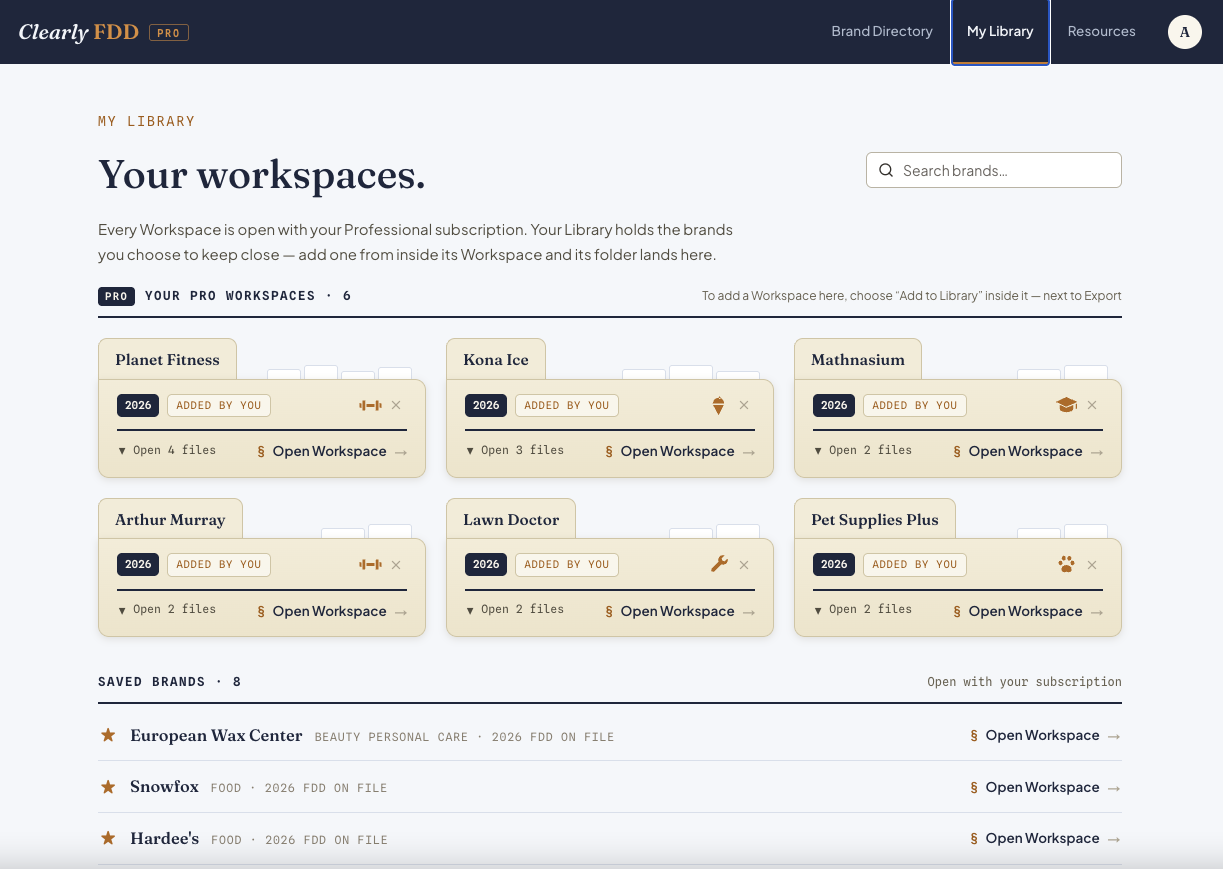Click the PRO badge next to the logo
Viewport: 1223px width, 869px height.
click(x=169, y=33)
